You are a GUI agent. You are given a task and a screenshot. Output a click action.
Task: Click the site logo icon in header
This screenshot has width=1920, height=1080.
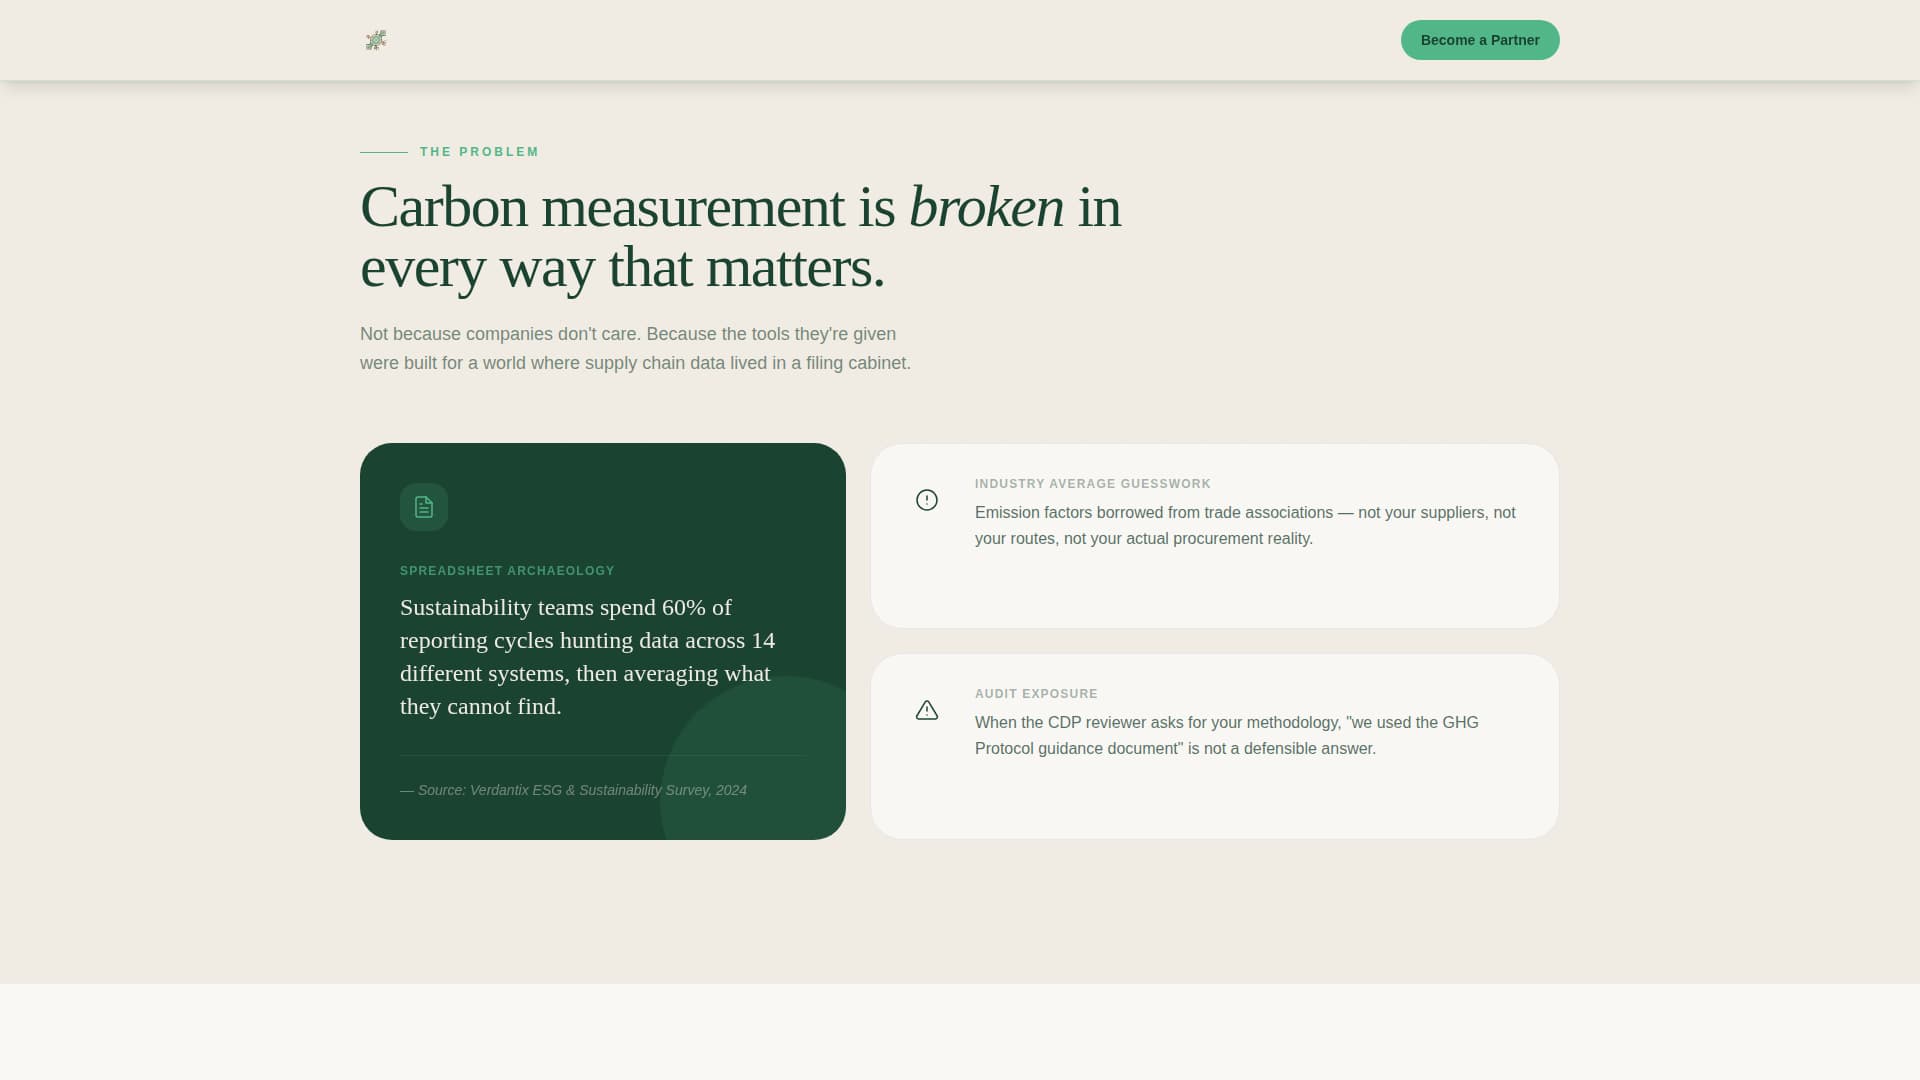[376, 40]
